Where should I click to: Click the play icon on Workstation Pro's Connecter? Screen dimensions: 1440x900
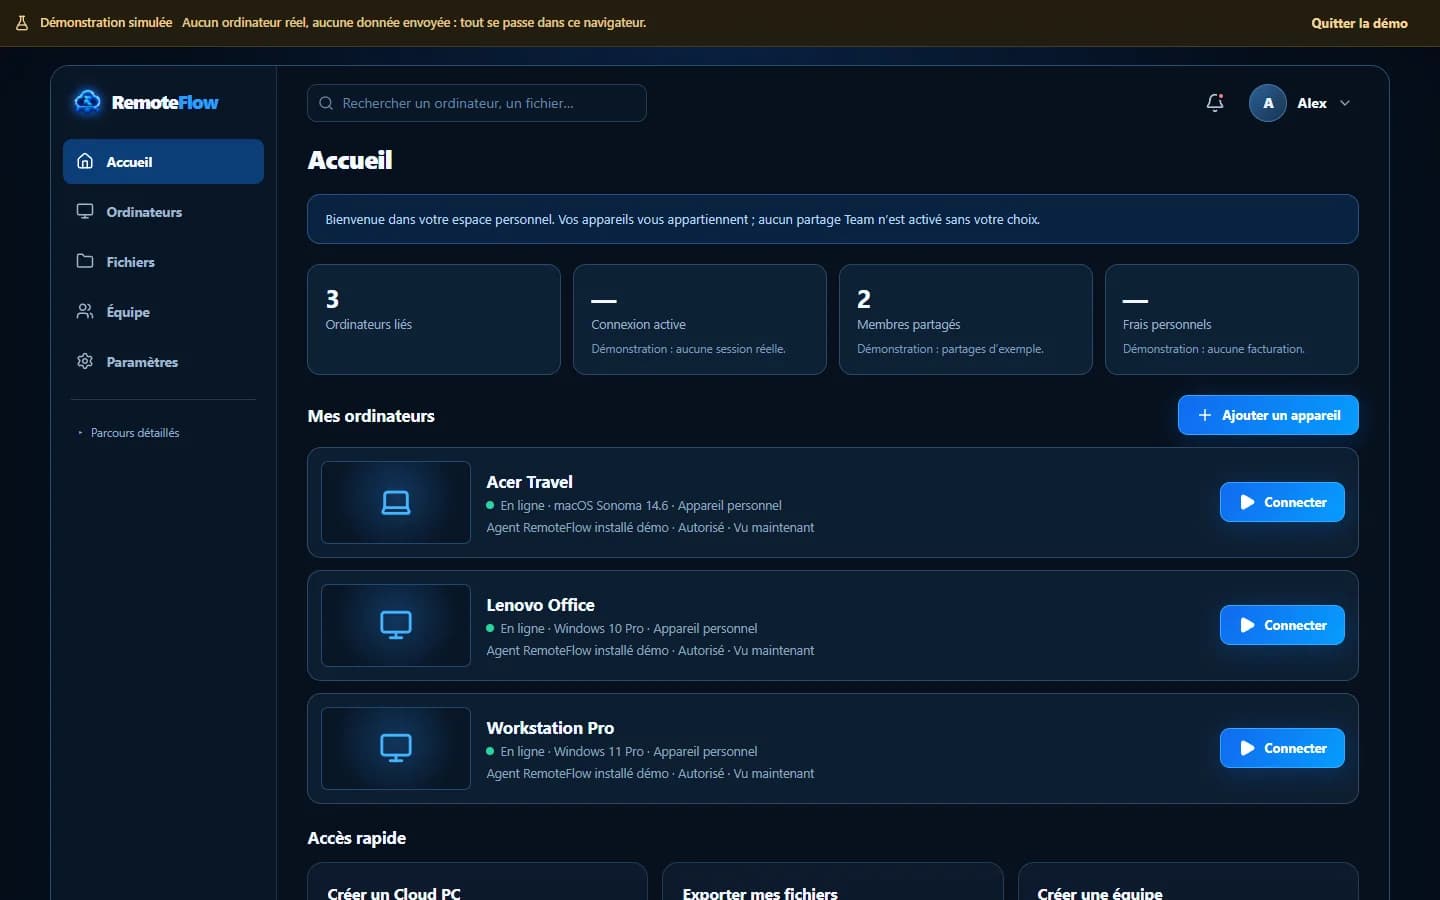pyautogui.click(x=1247, y=748)
